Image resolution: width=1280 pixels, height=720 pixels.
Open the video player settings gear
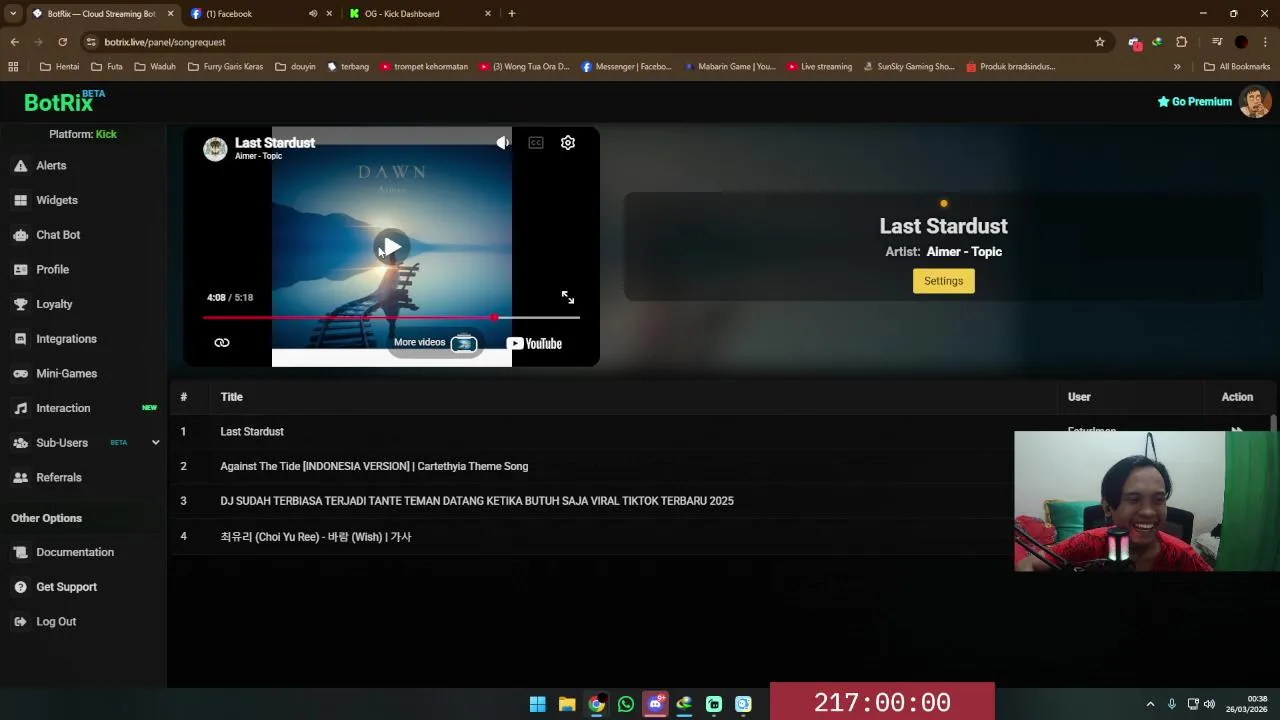(568, 143)
